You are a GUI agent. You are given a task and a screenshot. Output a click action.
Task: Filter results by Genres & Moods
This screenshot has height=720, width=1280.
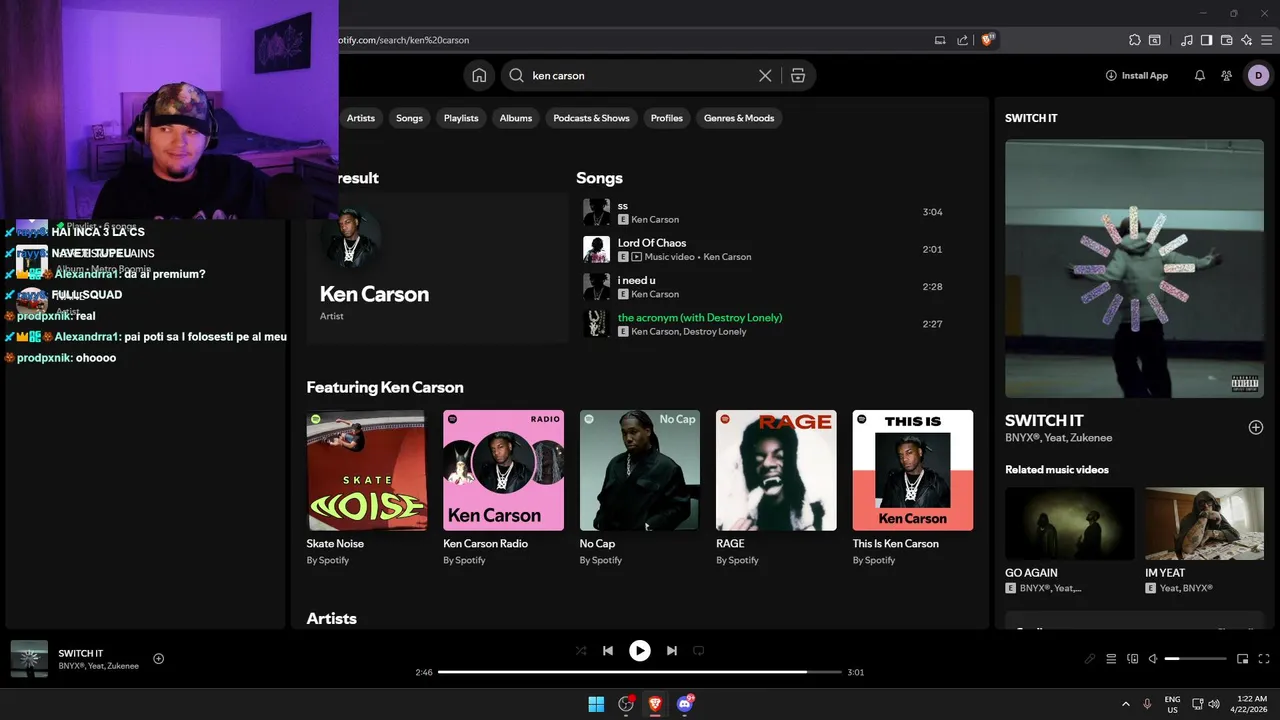(739, 118)
